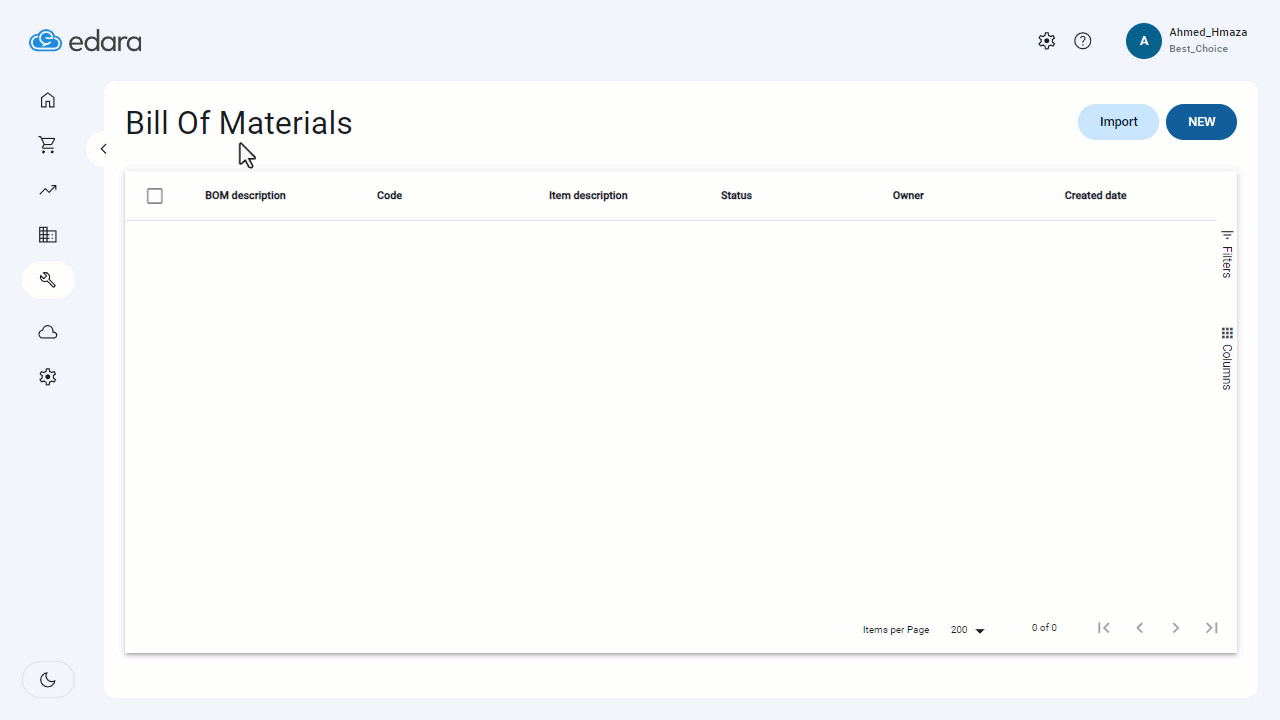This screenshot has height=720, width=1280.
Task: Open the Home icon in sidebar
Action: [47, 100]
